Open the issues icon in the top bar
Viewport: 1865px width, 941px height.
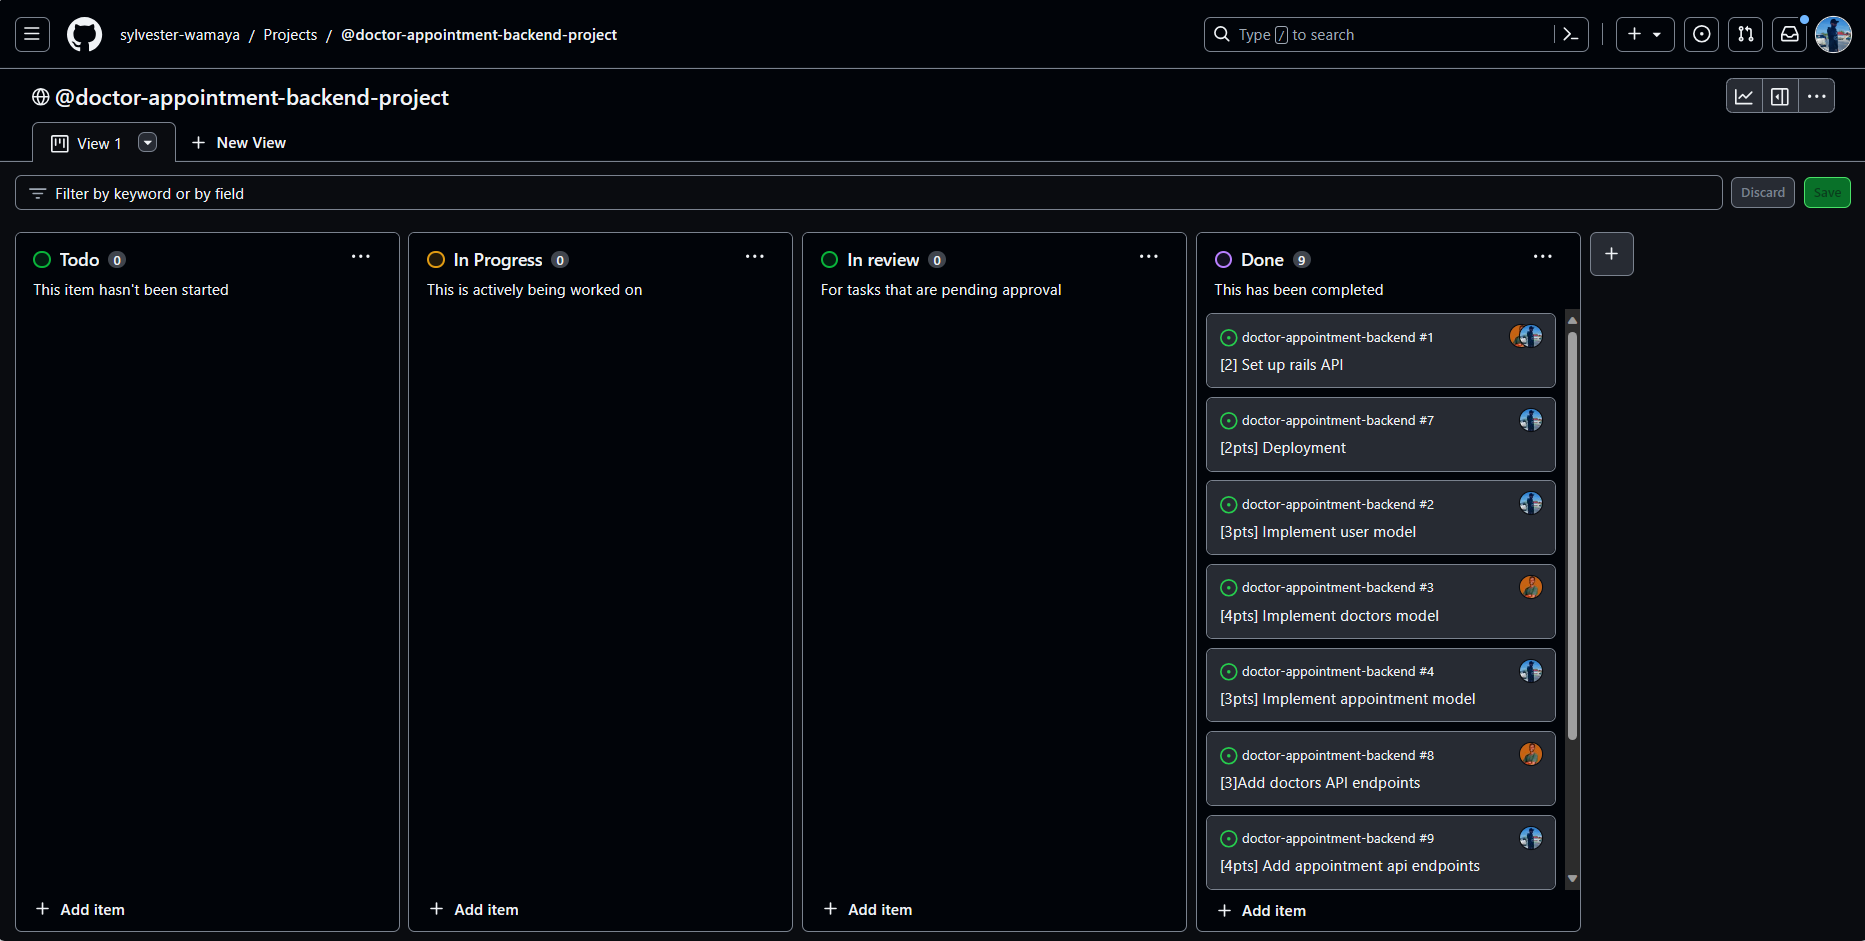pos(1701,34)
